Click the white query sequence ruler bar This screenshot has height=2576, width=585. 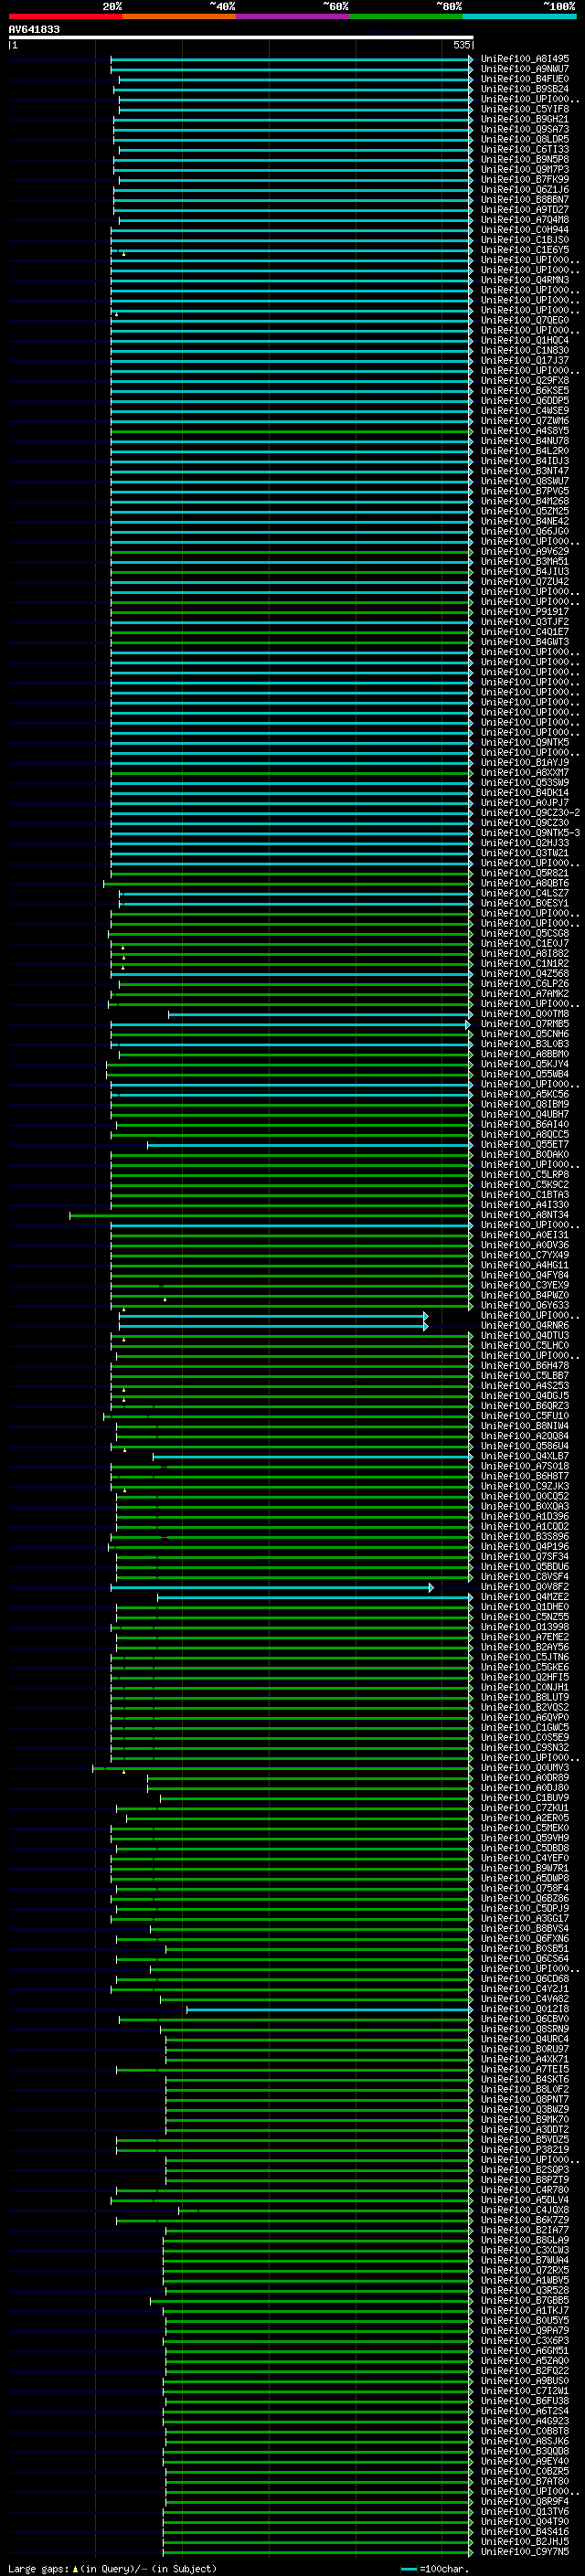pos(241,37)
